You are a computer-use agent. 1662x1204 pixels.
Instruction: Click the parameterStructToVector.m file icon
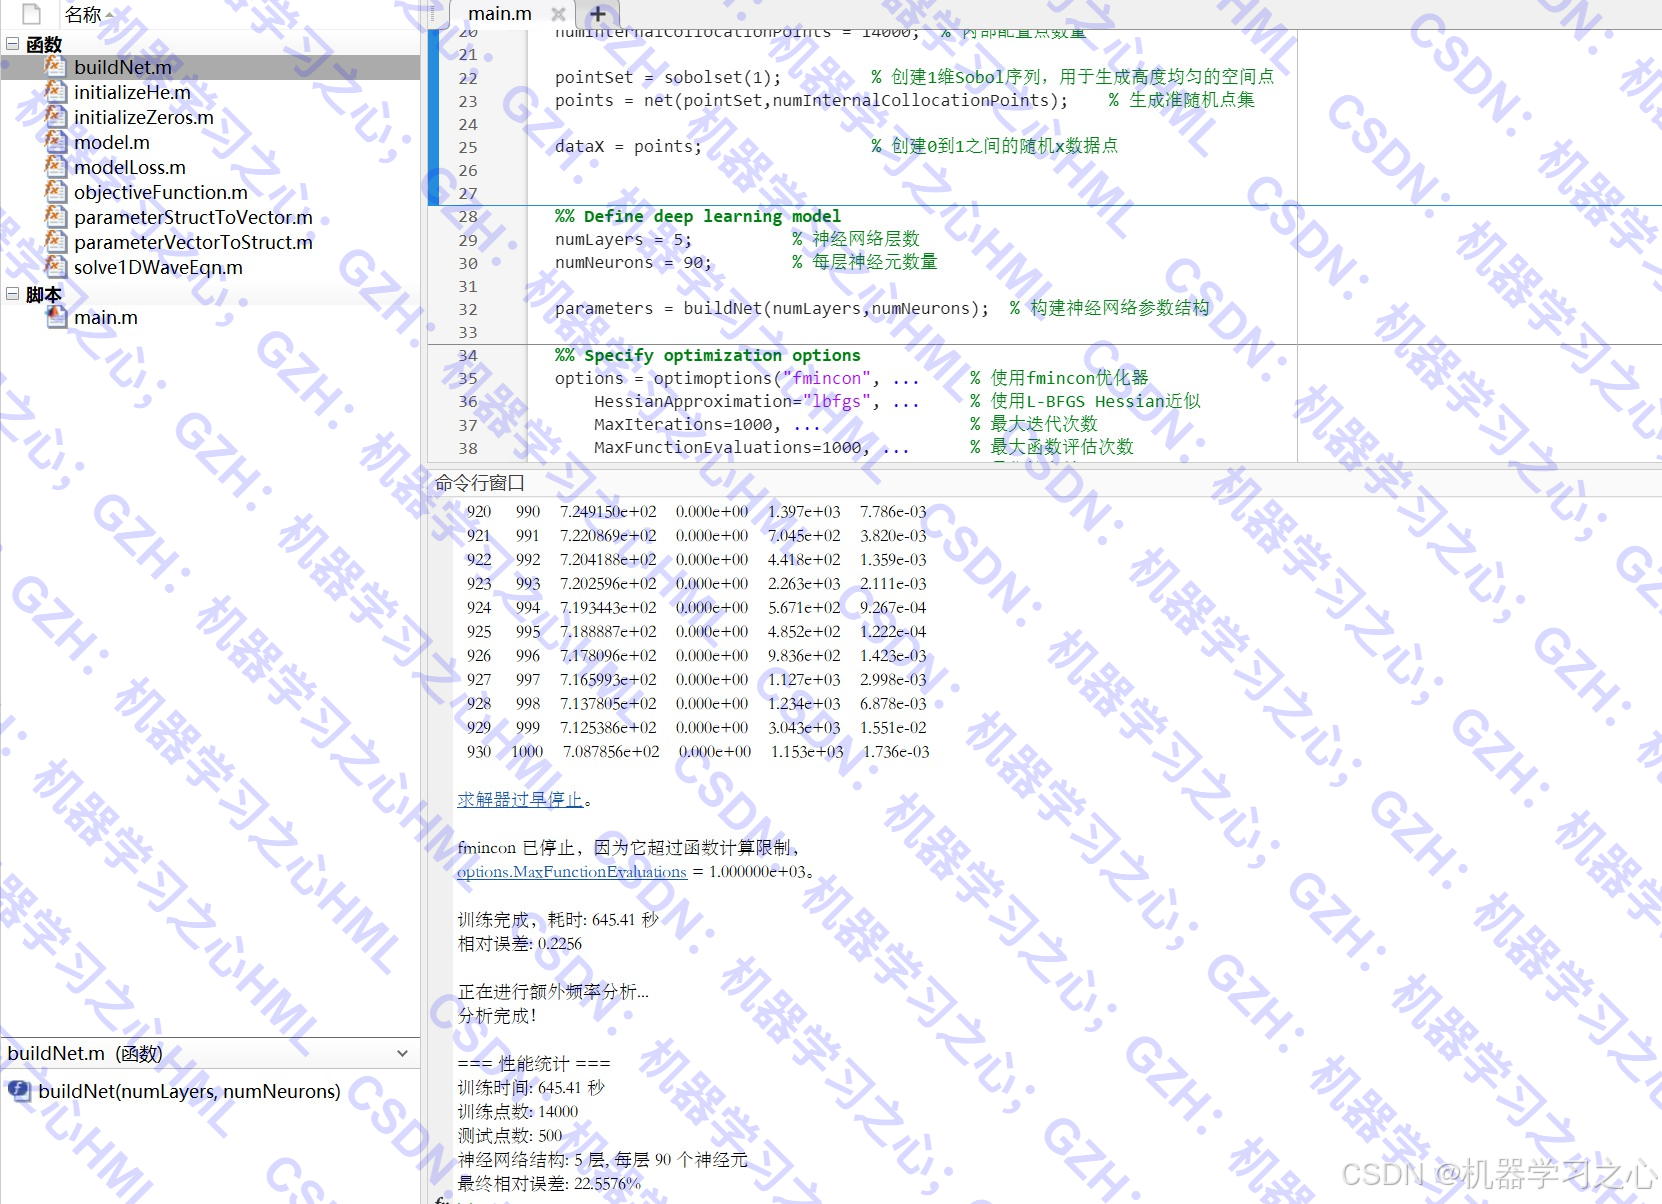56,216
